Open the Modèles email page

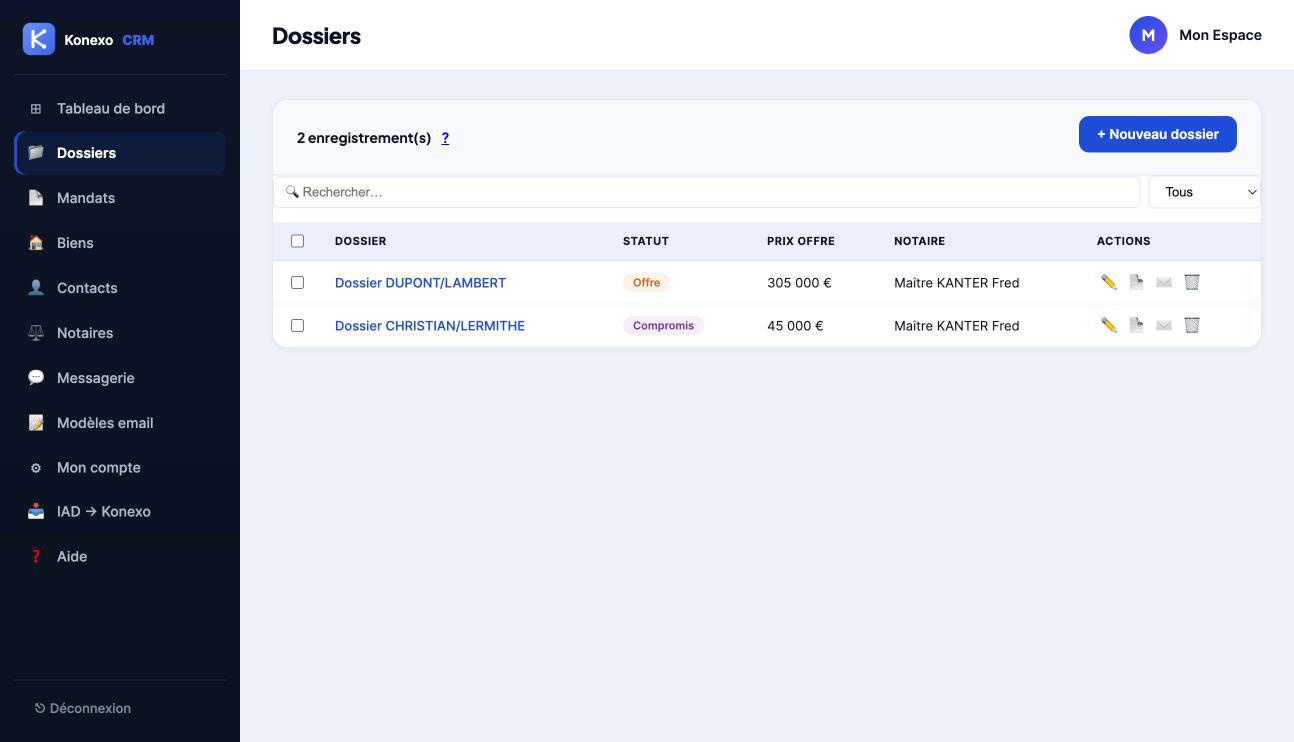(120, 423)
